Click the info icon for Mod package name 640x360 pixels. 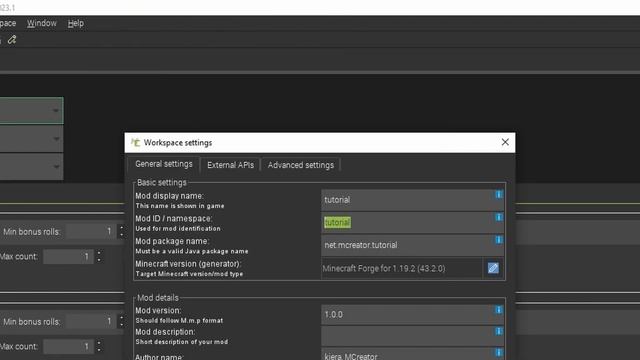click(499, 240)
